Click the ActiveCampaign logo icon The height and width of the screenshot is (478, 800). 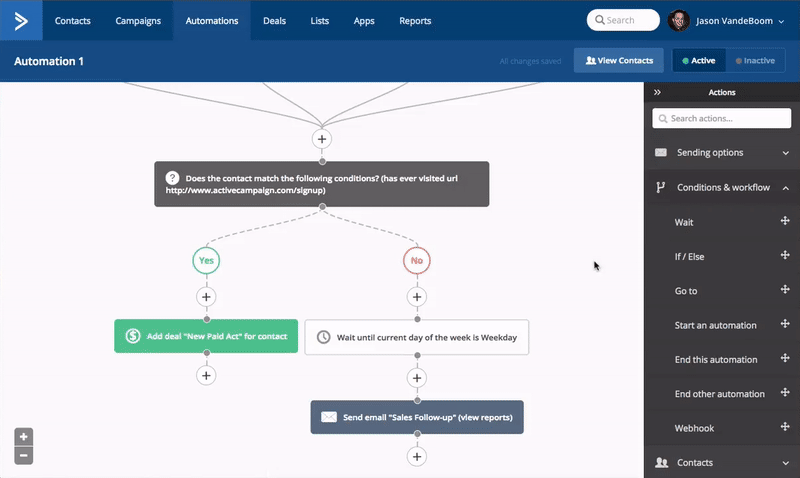(x=21, y=20)
